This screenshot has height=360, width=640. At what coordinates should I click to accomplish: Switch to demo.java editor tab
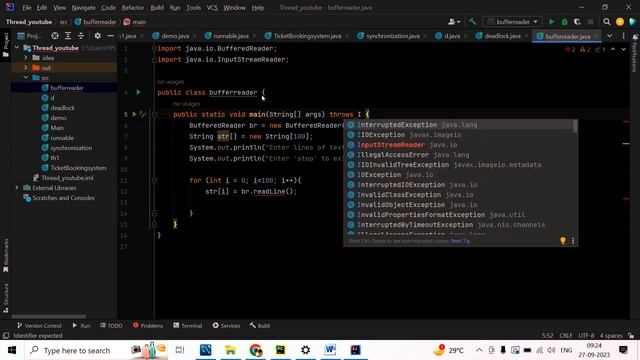[175, 36]
